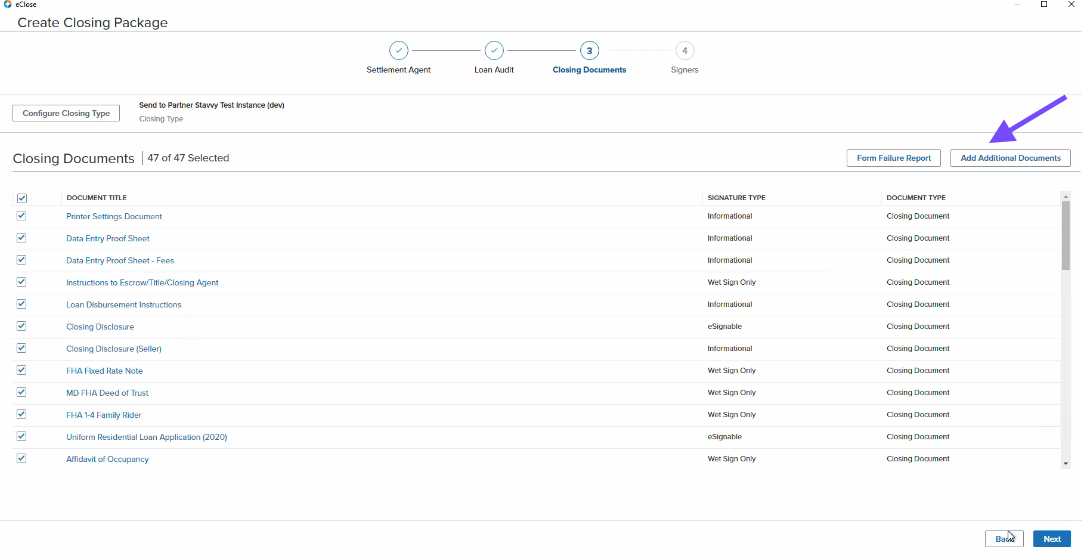1082x557 pixels.
Task: Open MD FHA Deed of Trust link
Action: coord(107,393)
